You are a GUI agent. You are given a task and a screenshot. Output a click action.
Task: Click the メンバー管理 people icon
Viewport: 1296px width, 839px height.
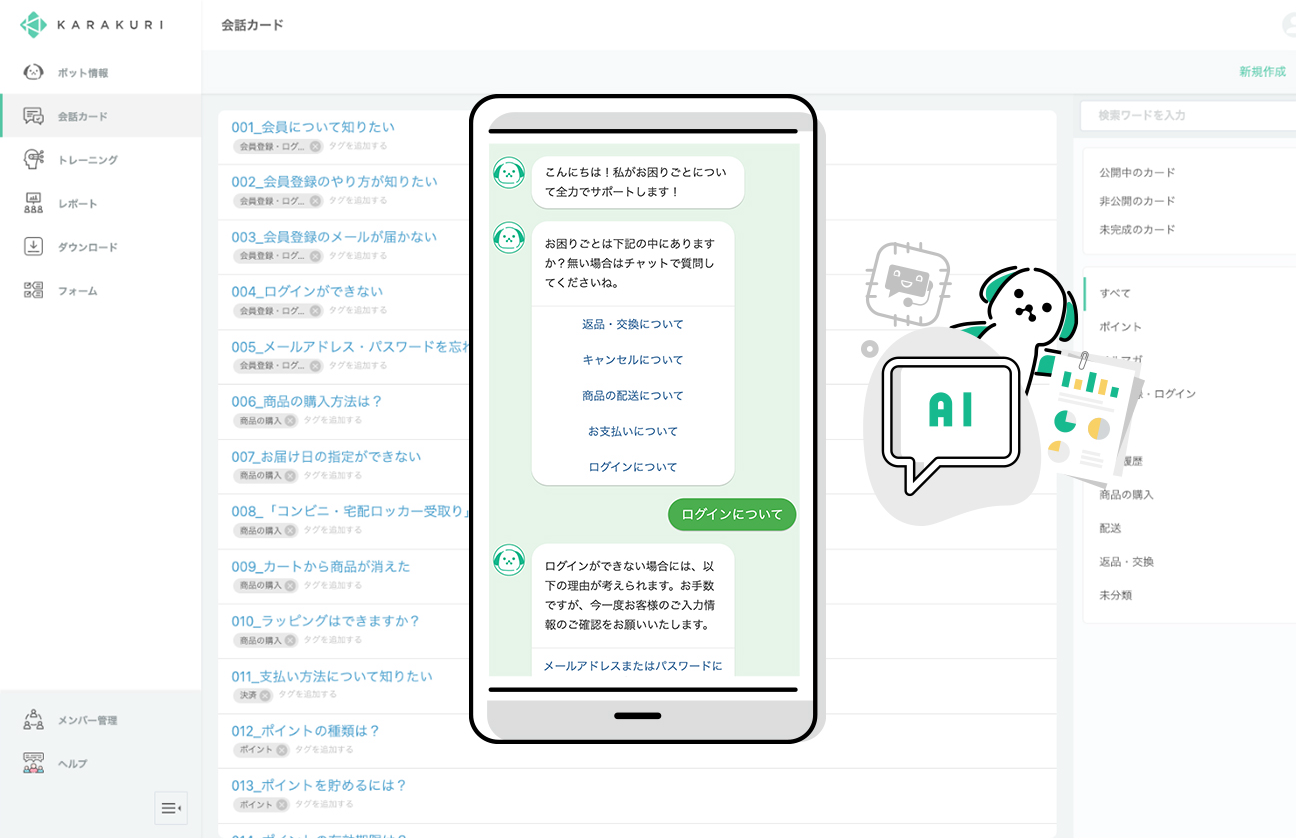point(33,720)
